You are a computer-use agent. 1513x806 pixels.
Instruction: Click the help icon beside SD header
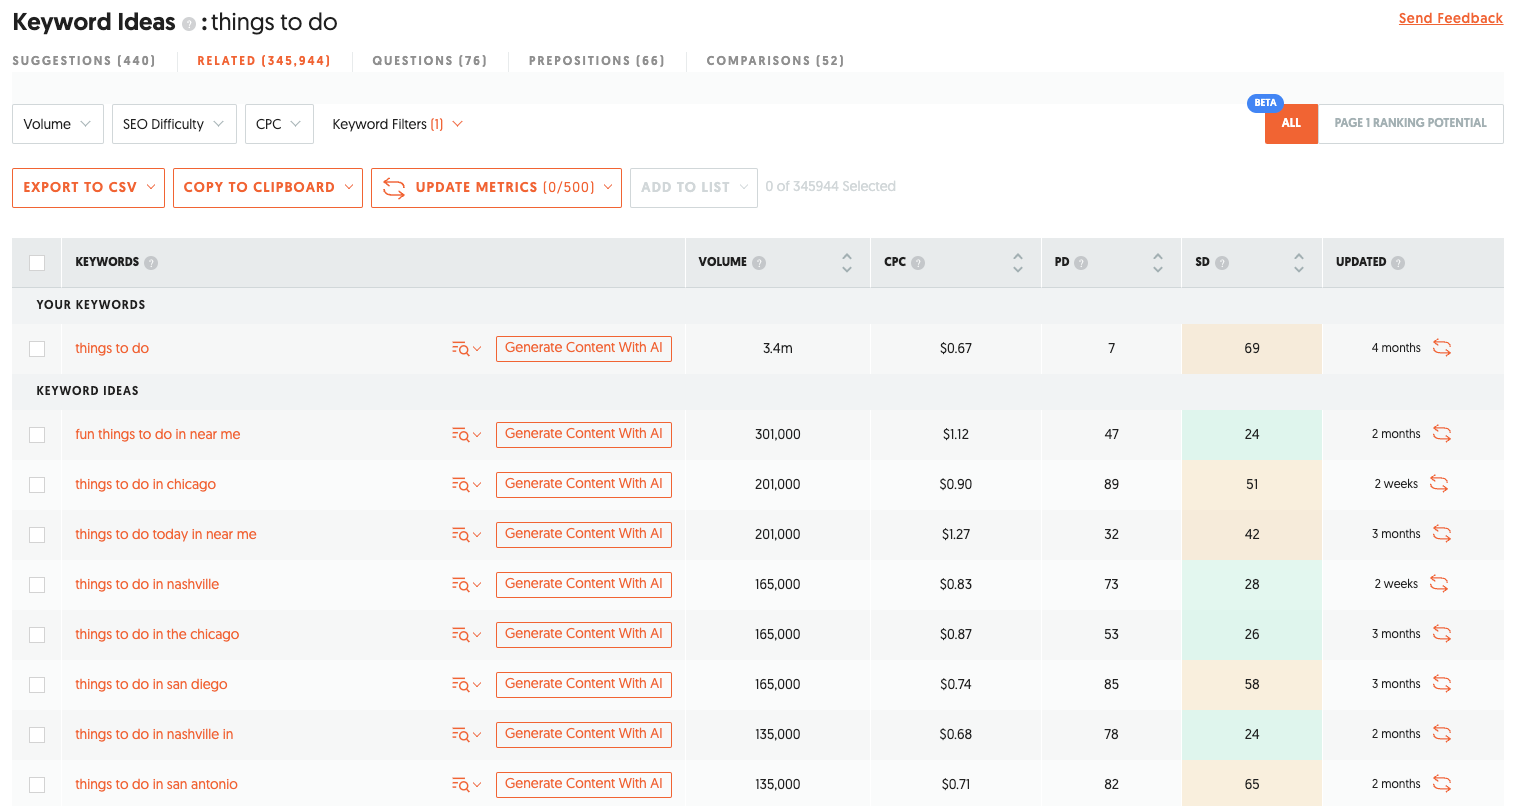(x=1222, y=263)
